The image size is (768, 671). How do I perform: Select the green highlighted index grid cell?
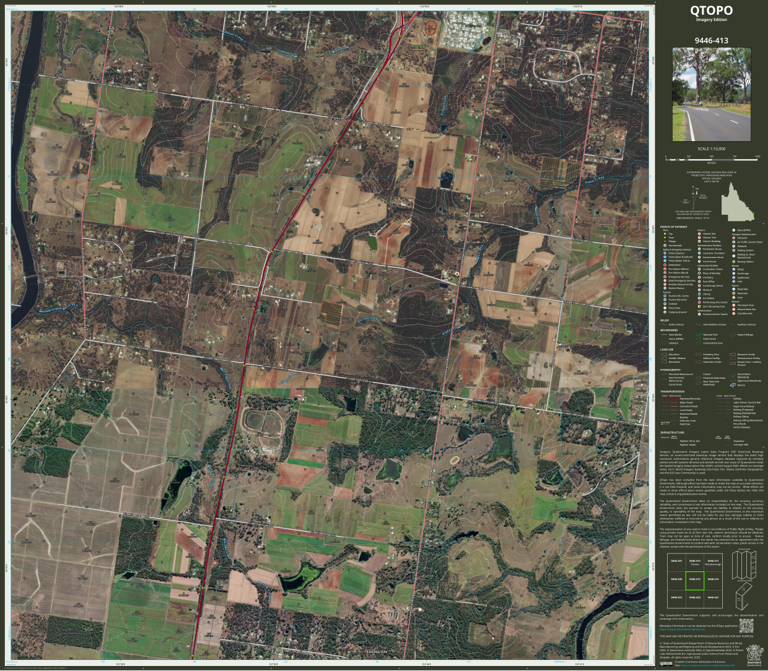point(695,581)
